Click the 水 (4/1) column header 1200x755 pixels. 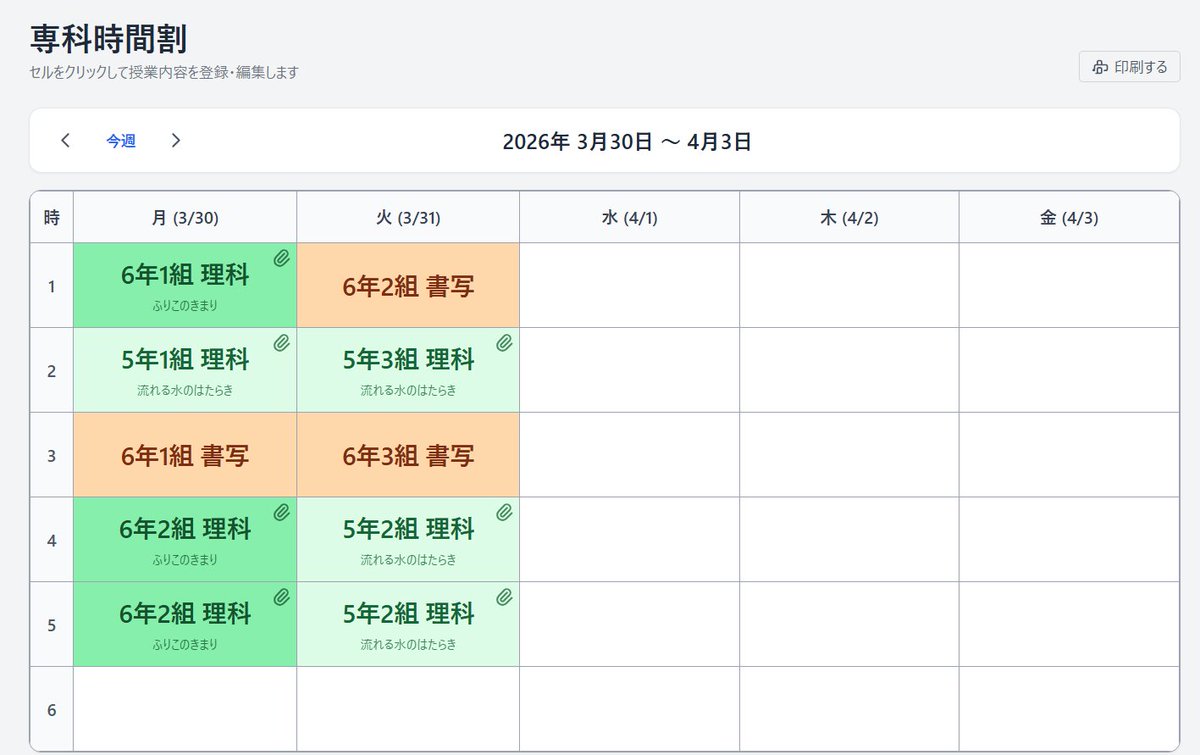pos(629,217)
